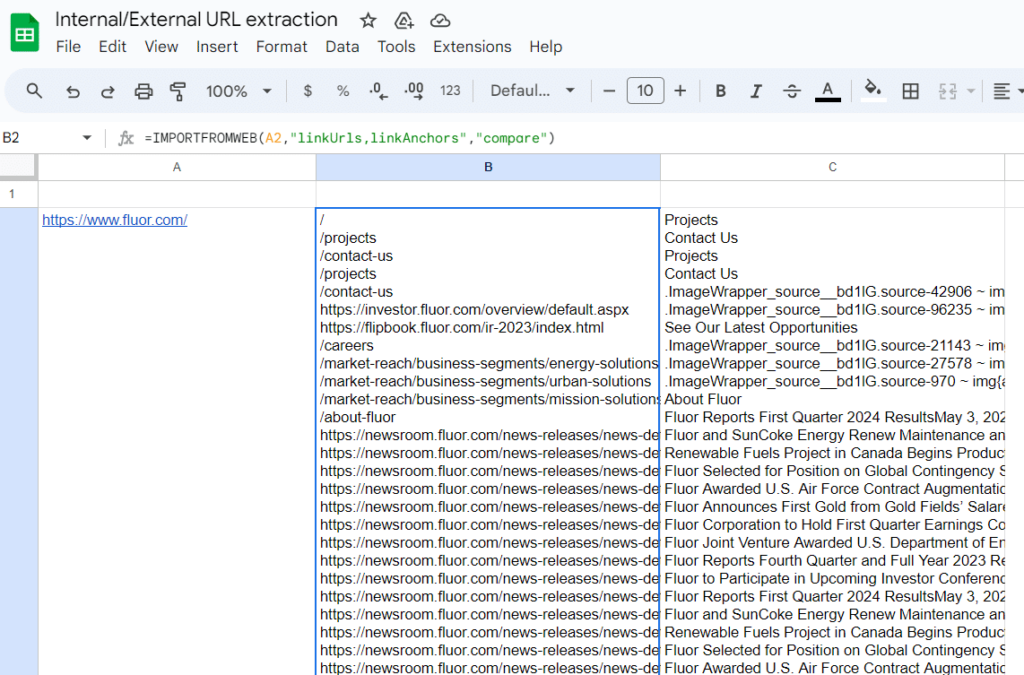
Task: Open the font family dropdown
Action: 532,91
